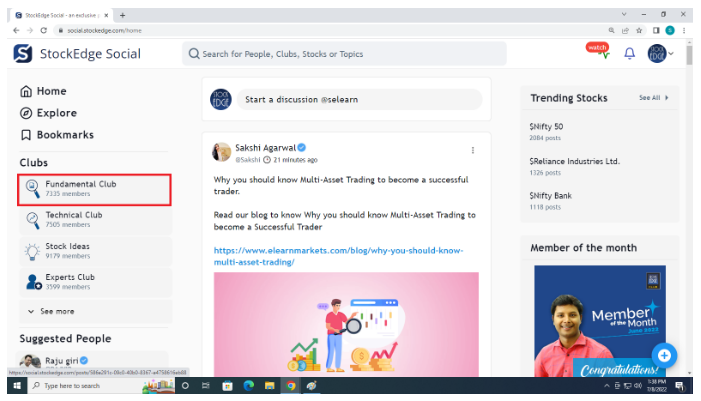Image resolution: width=701 pixels, height=401 pixels.
Task: Click the search box for People, Clubs, Stocks
Action: click(x=344, y=54)
